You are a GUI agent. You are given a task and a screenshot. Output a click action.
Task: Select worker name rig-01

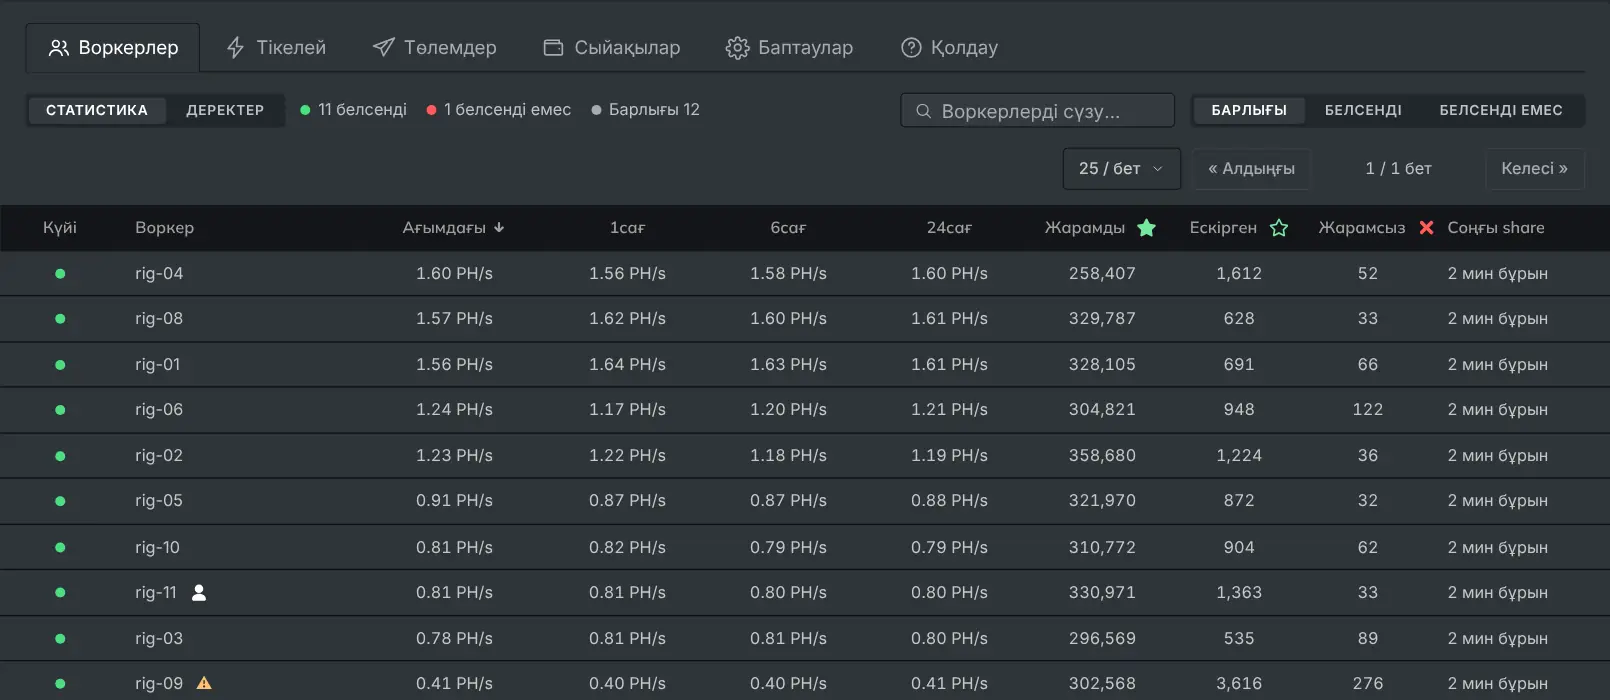pos(158,365)
